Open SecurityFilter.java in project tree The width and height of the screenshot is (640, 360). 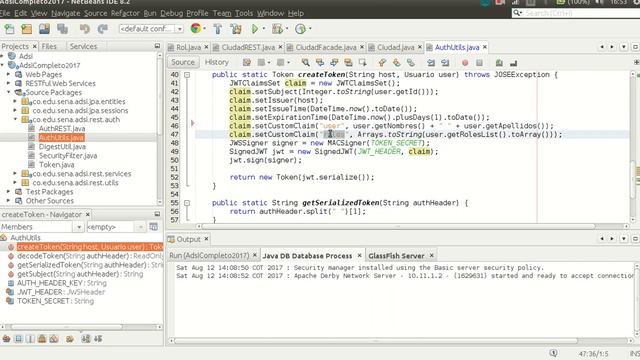[x=68, y=156]
